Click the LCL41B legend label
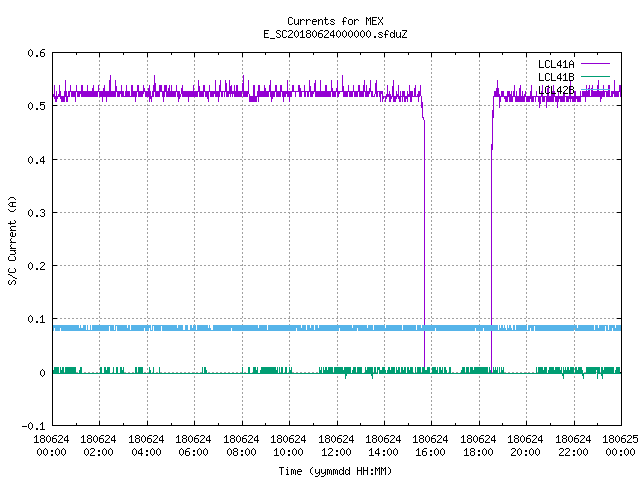The height and width of the screenshot is (480, 640). [556, 77]
